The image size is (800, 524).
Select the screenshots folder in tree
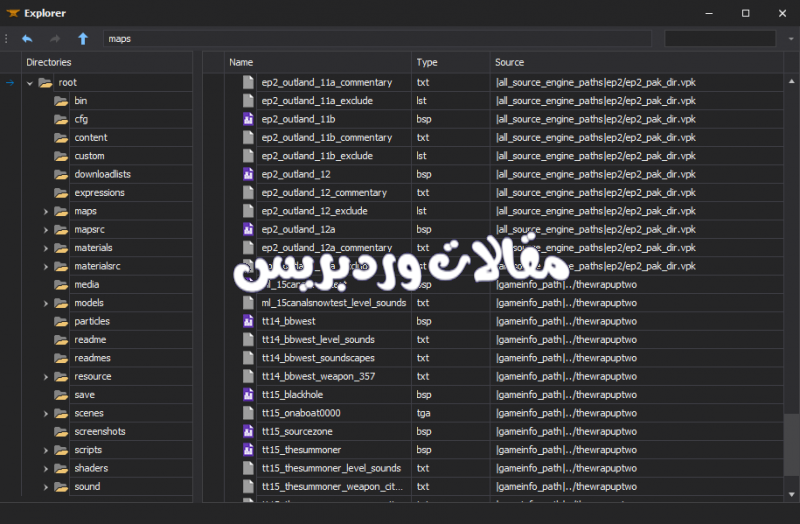[x=100, y=432]
